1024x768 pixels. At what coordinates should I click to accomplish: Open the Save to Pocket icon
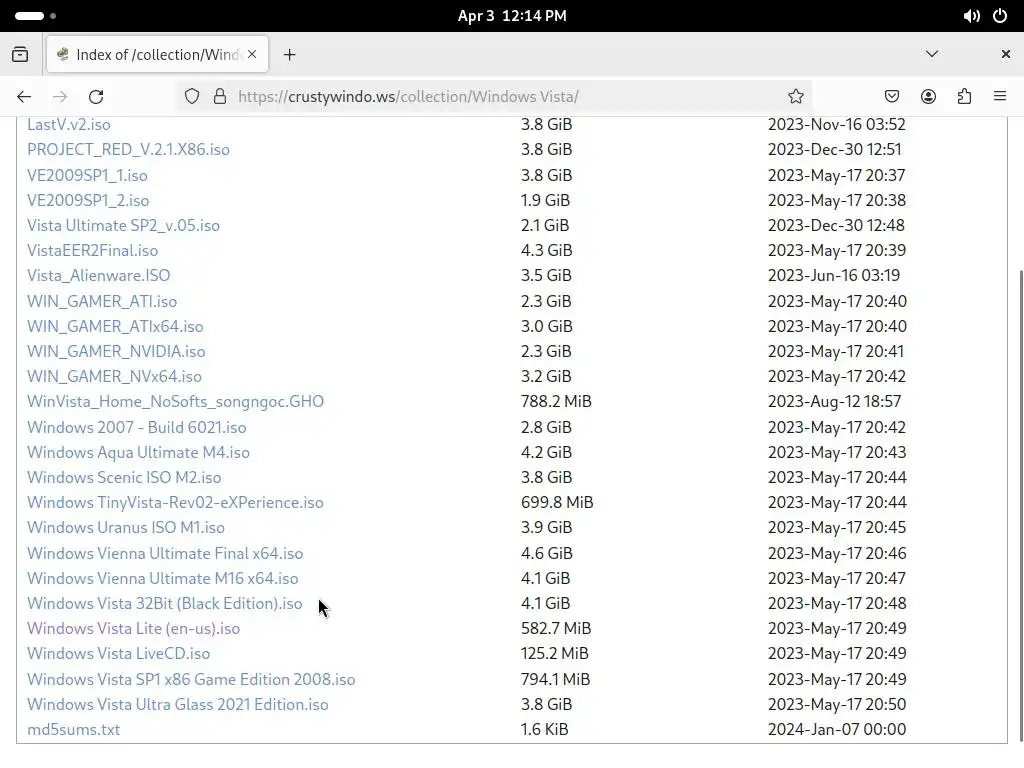pos(891,97)
